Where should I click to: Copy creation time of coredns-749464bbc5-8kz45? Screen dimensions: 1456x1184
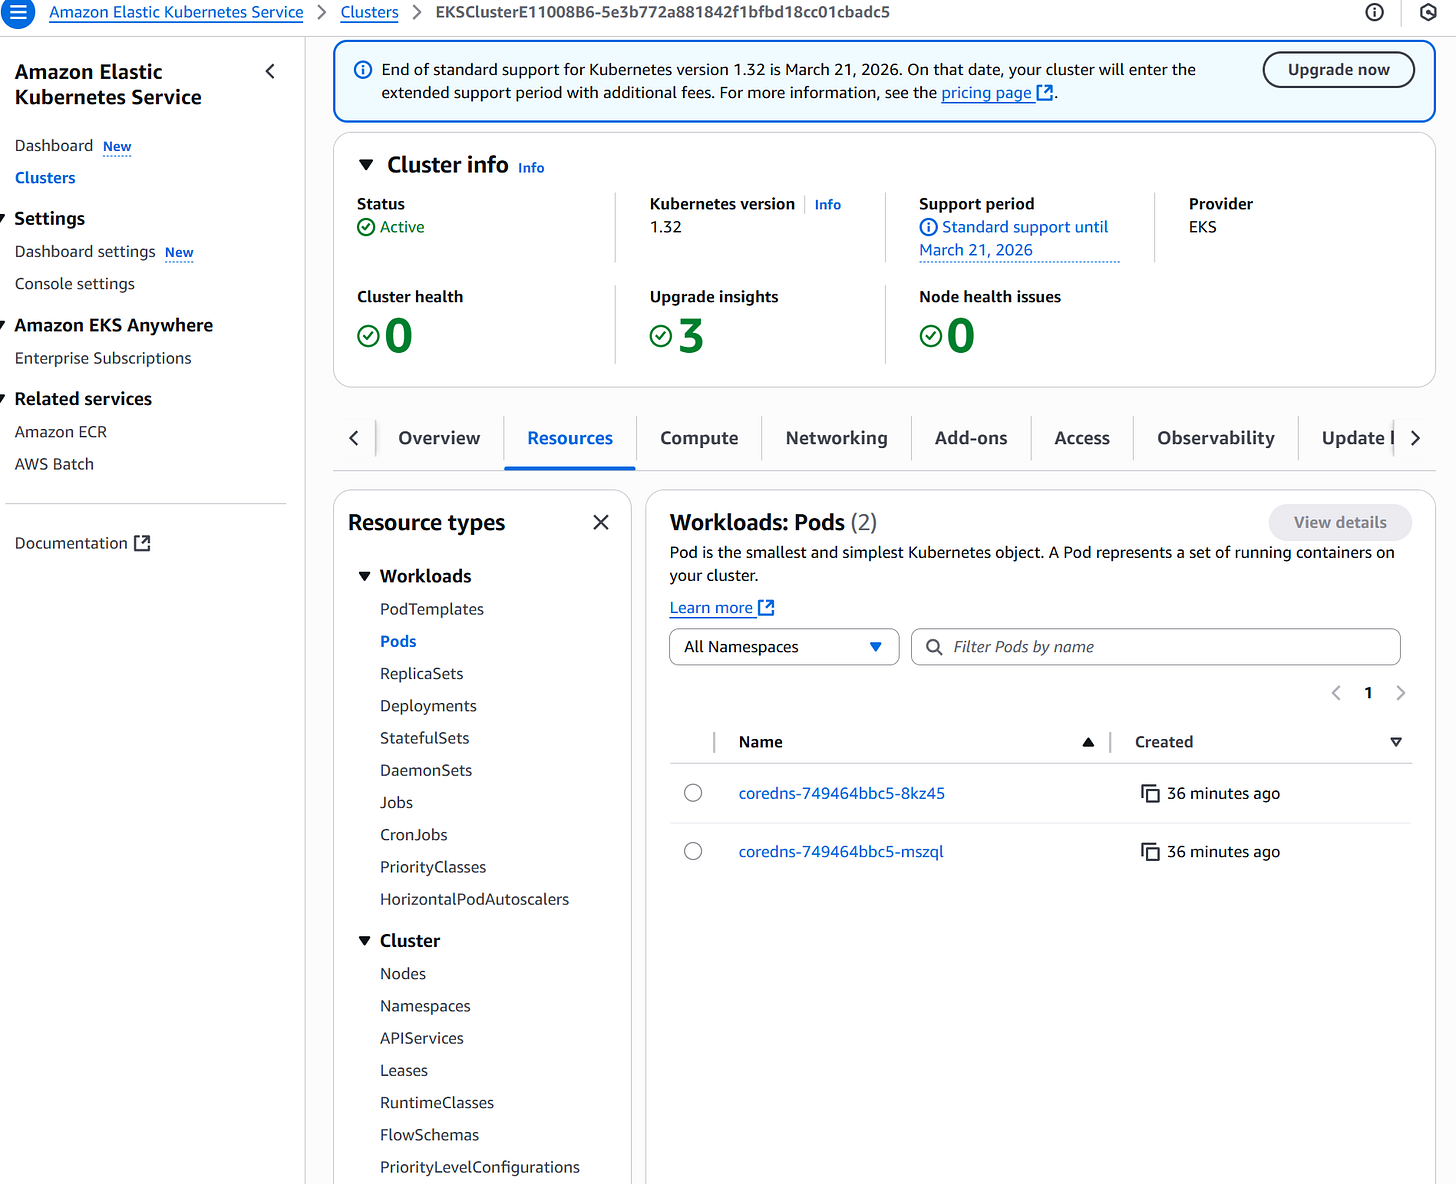coord(1150,793)
